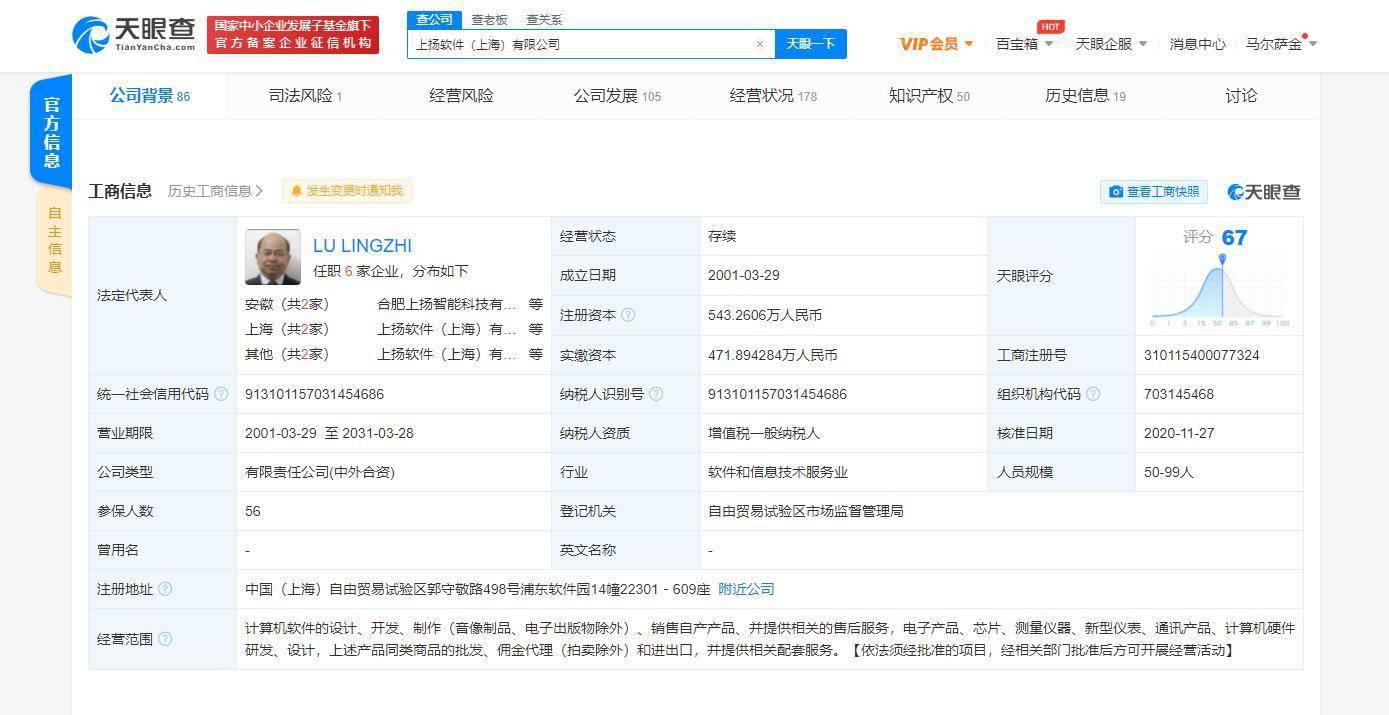
Task: Select the 自主信息 side tab
Action: [54, 241]
